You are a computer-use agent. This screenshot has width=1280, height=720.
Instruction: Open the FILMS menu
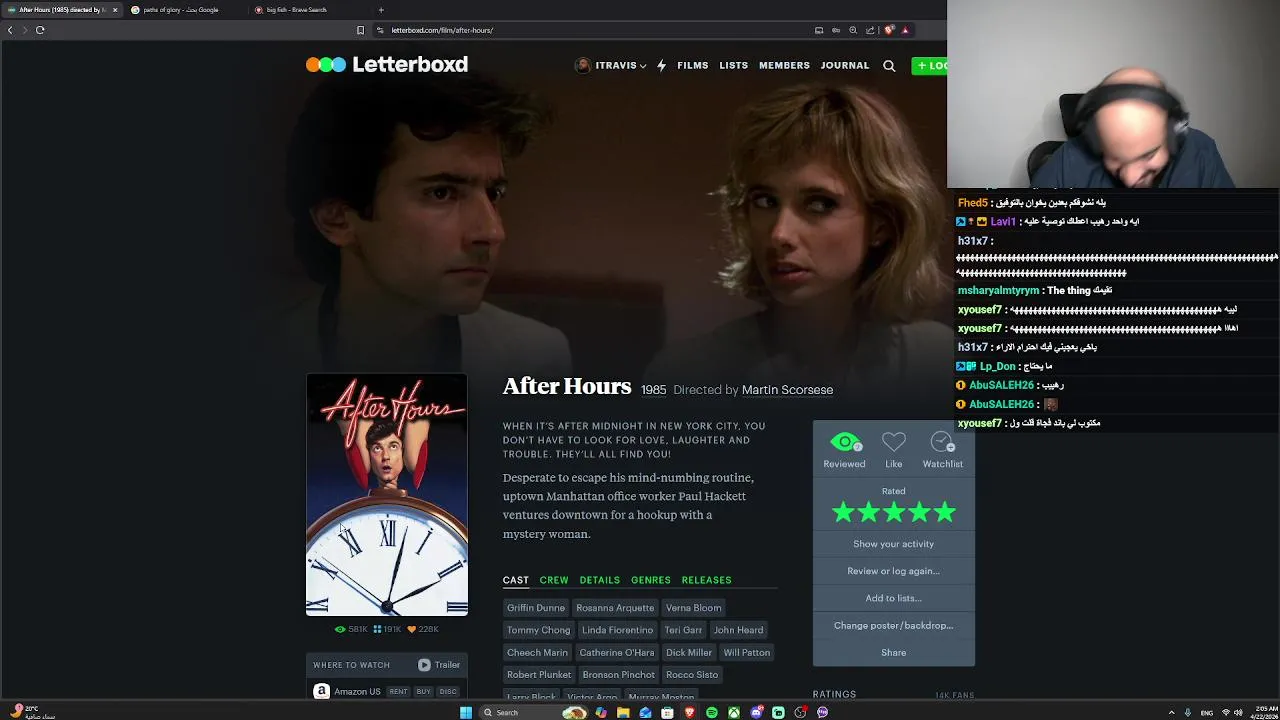tap(692, 65)
